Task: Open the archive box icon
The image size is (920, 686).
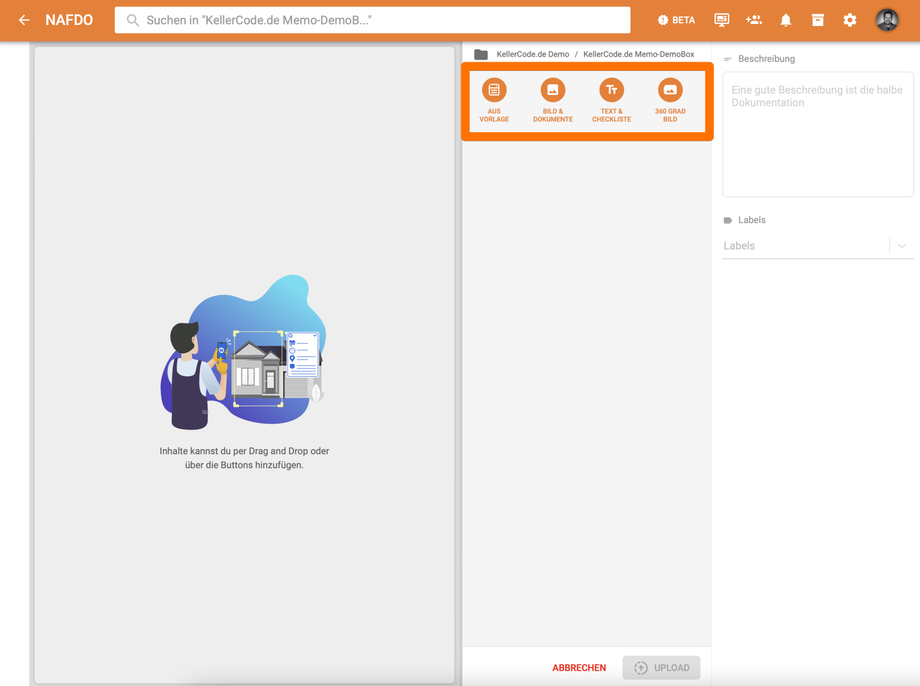Action: (x=817, y=20)
